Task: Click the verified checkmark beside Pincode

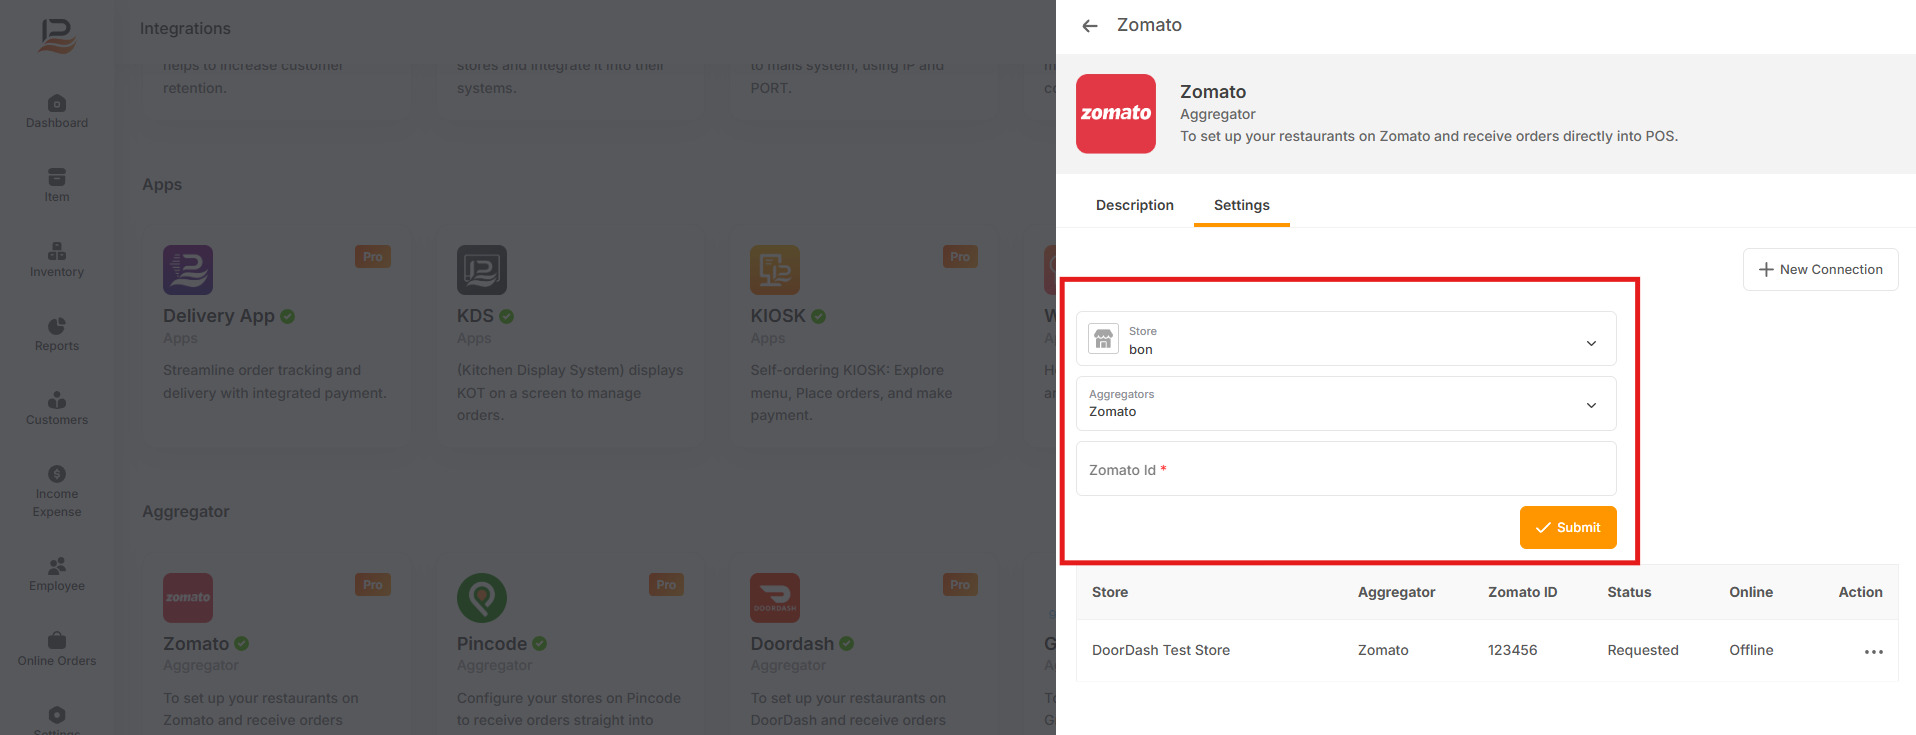Action: pyautogui.click(x=540, y=644)
